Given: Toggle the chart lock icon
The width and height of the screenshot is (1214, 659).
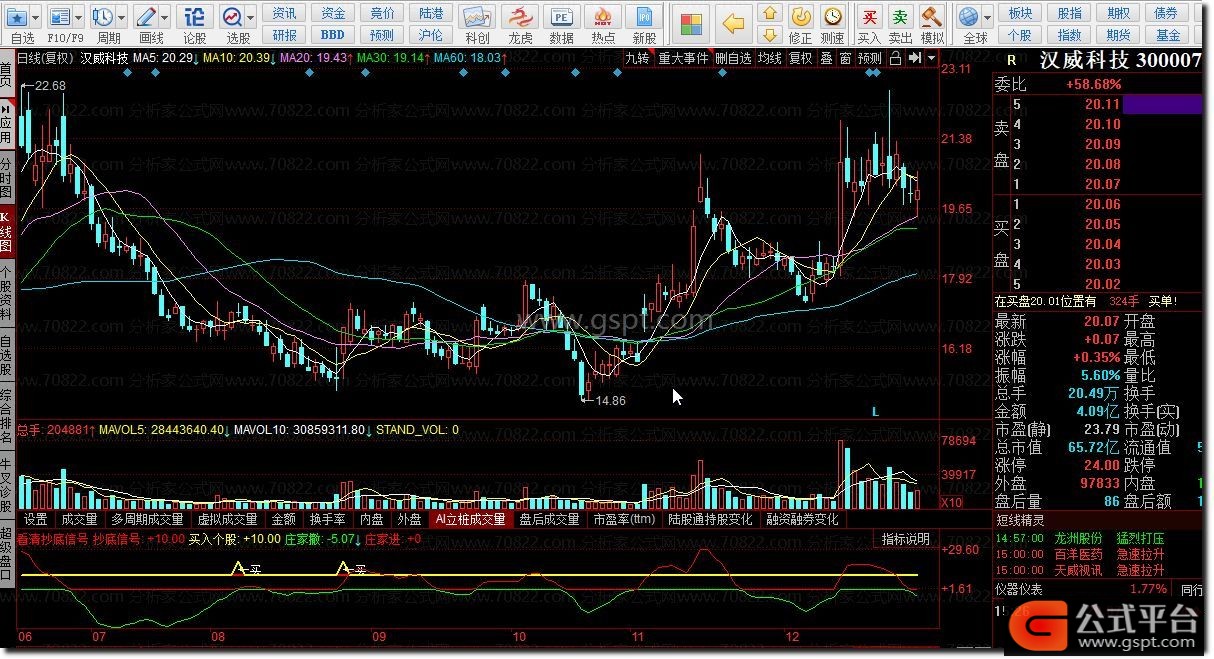Looking at the screenshot, I should [895, 58].
